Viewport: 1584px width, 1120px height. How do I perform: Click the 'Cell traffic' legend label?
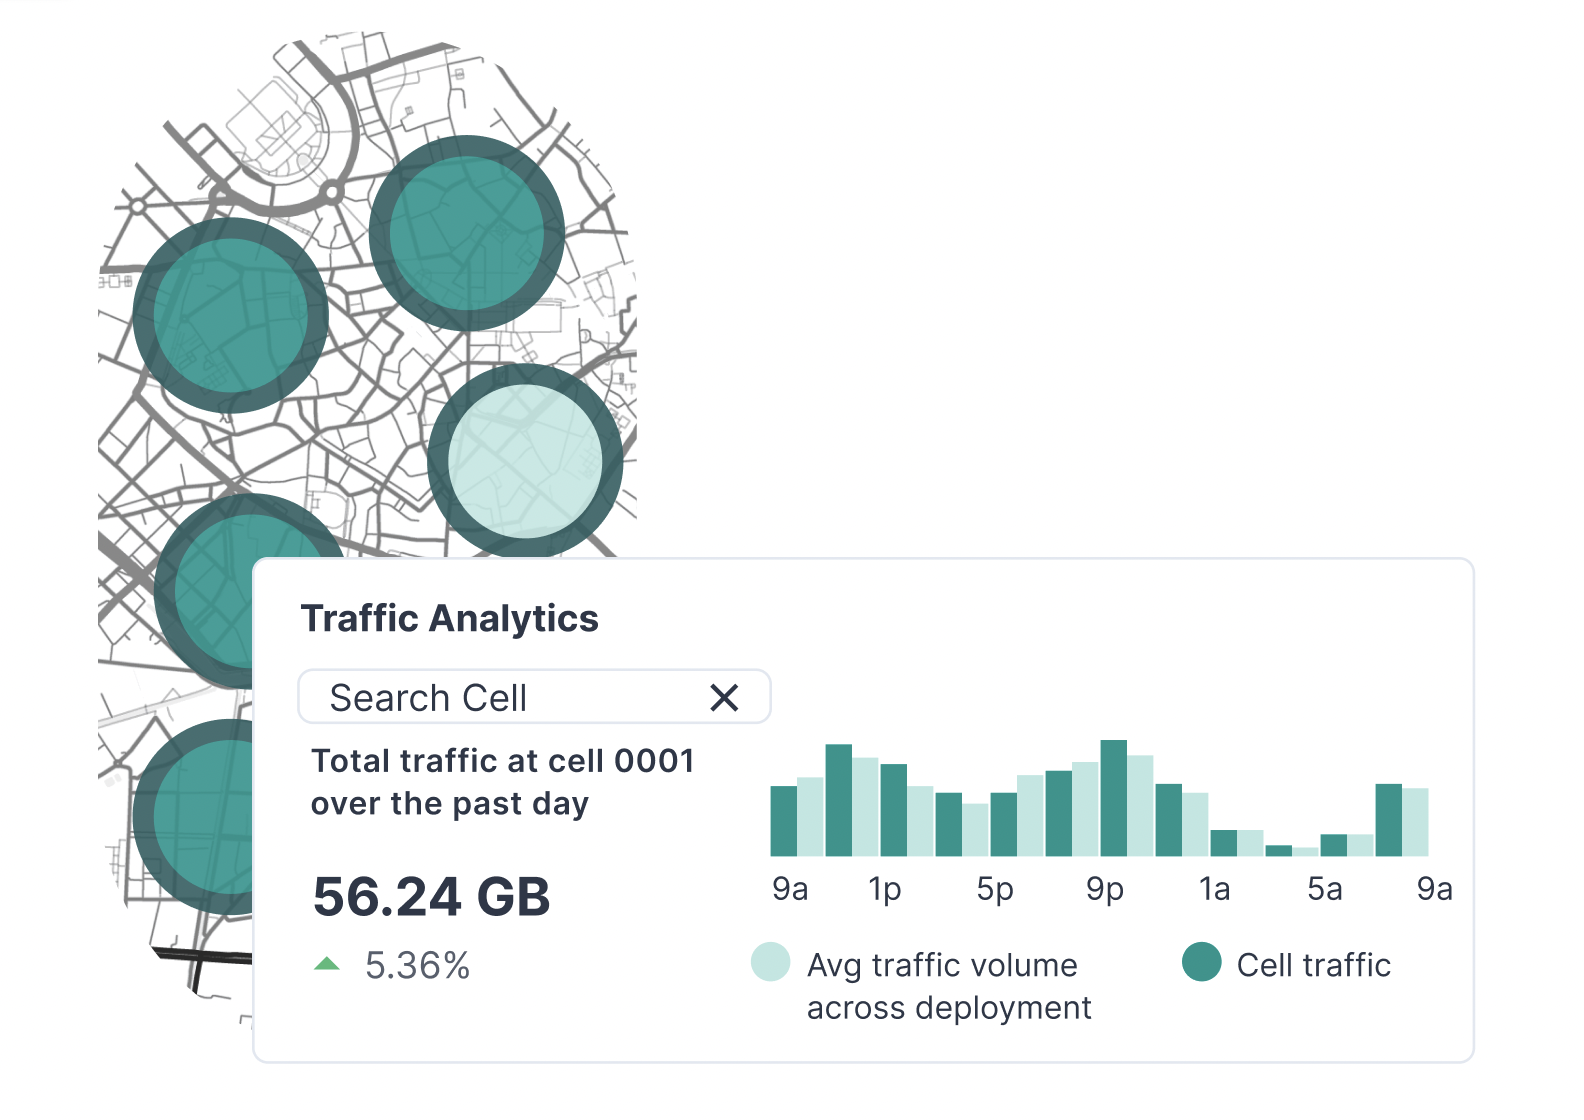pyautogui.click(x=1314, y=965)
